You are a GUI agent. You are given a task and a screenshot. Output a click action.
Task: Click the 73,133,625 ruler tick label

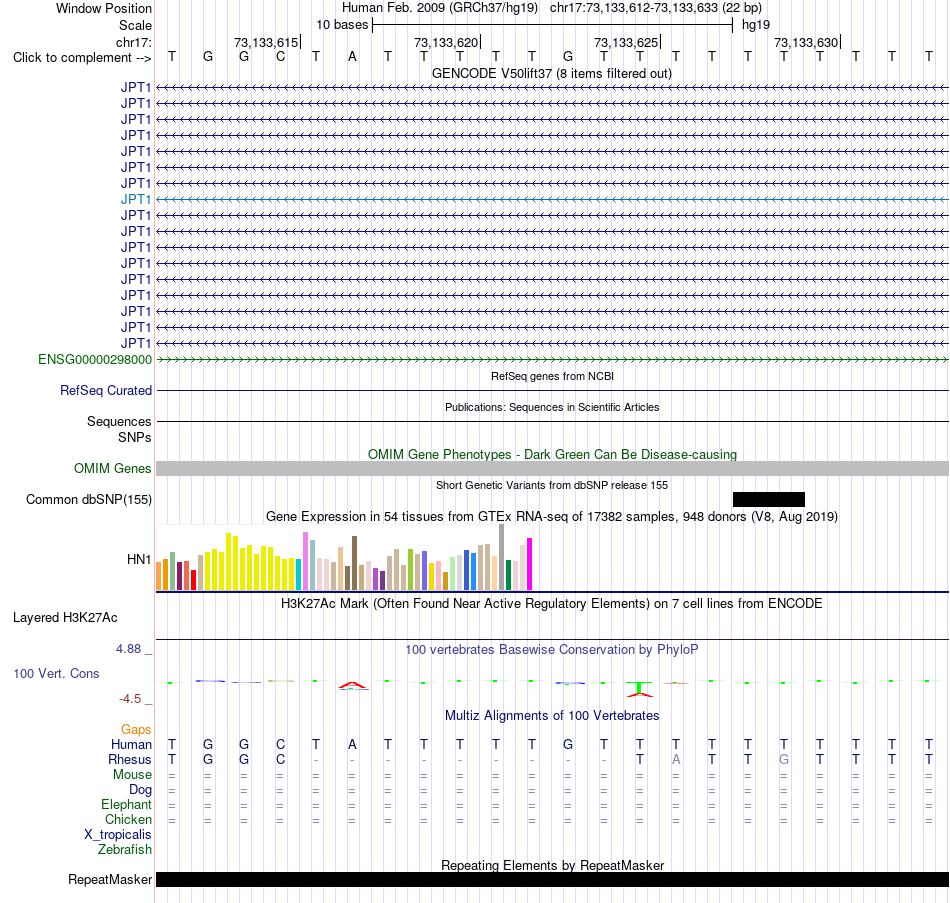[626, 42]
